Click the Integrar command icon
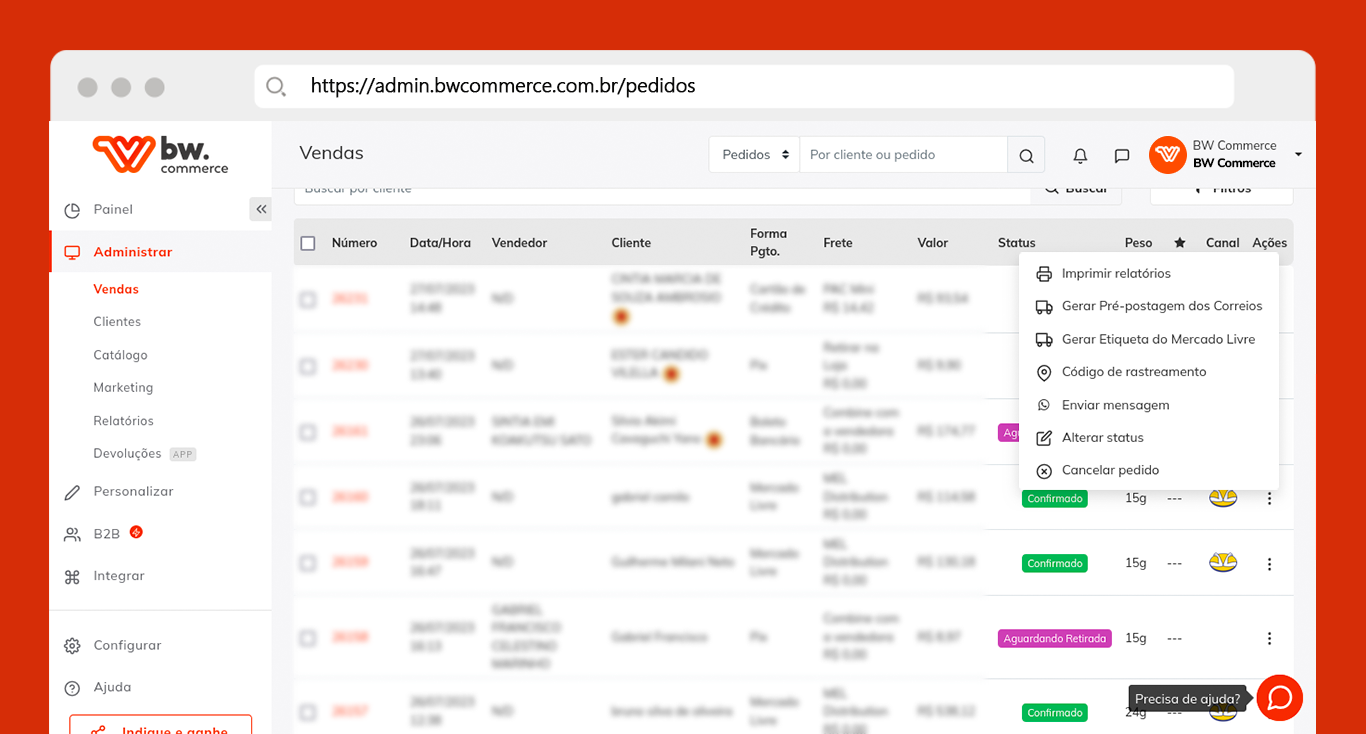Image resolution: width=1366 pixels, height=734 pixels. click(72, 577)
